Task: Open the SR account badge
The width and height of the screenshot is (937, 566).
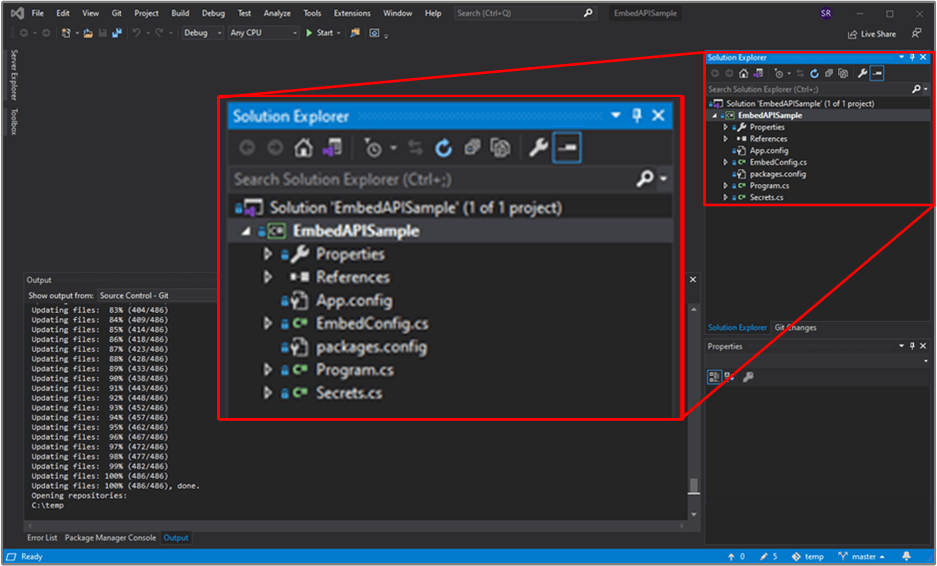Action: [x=826, y=13]
